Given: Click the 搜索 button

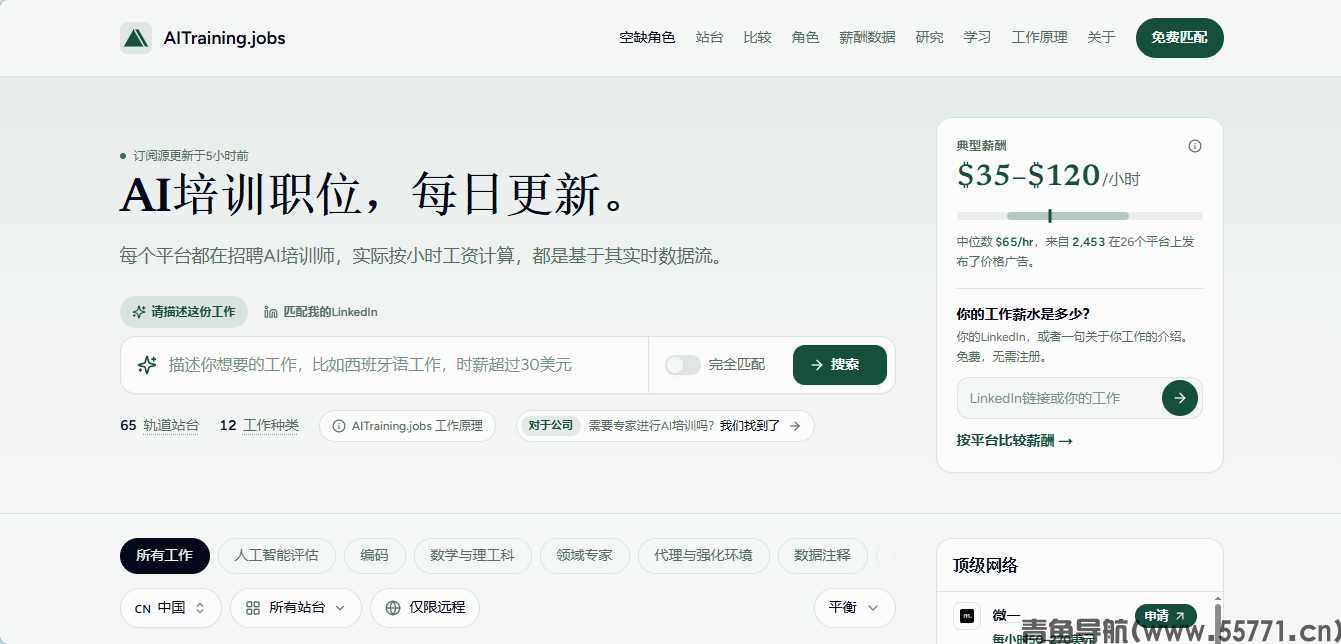Looking at the screenshot, I should 840,365.
